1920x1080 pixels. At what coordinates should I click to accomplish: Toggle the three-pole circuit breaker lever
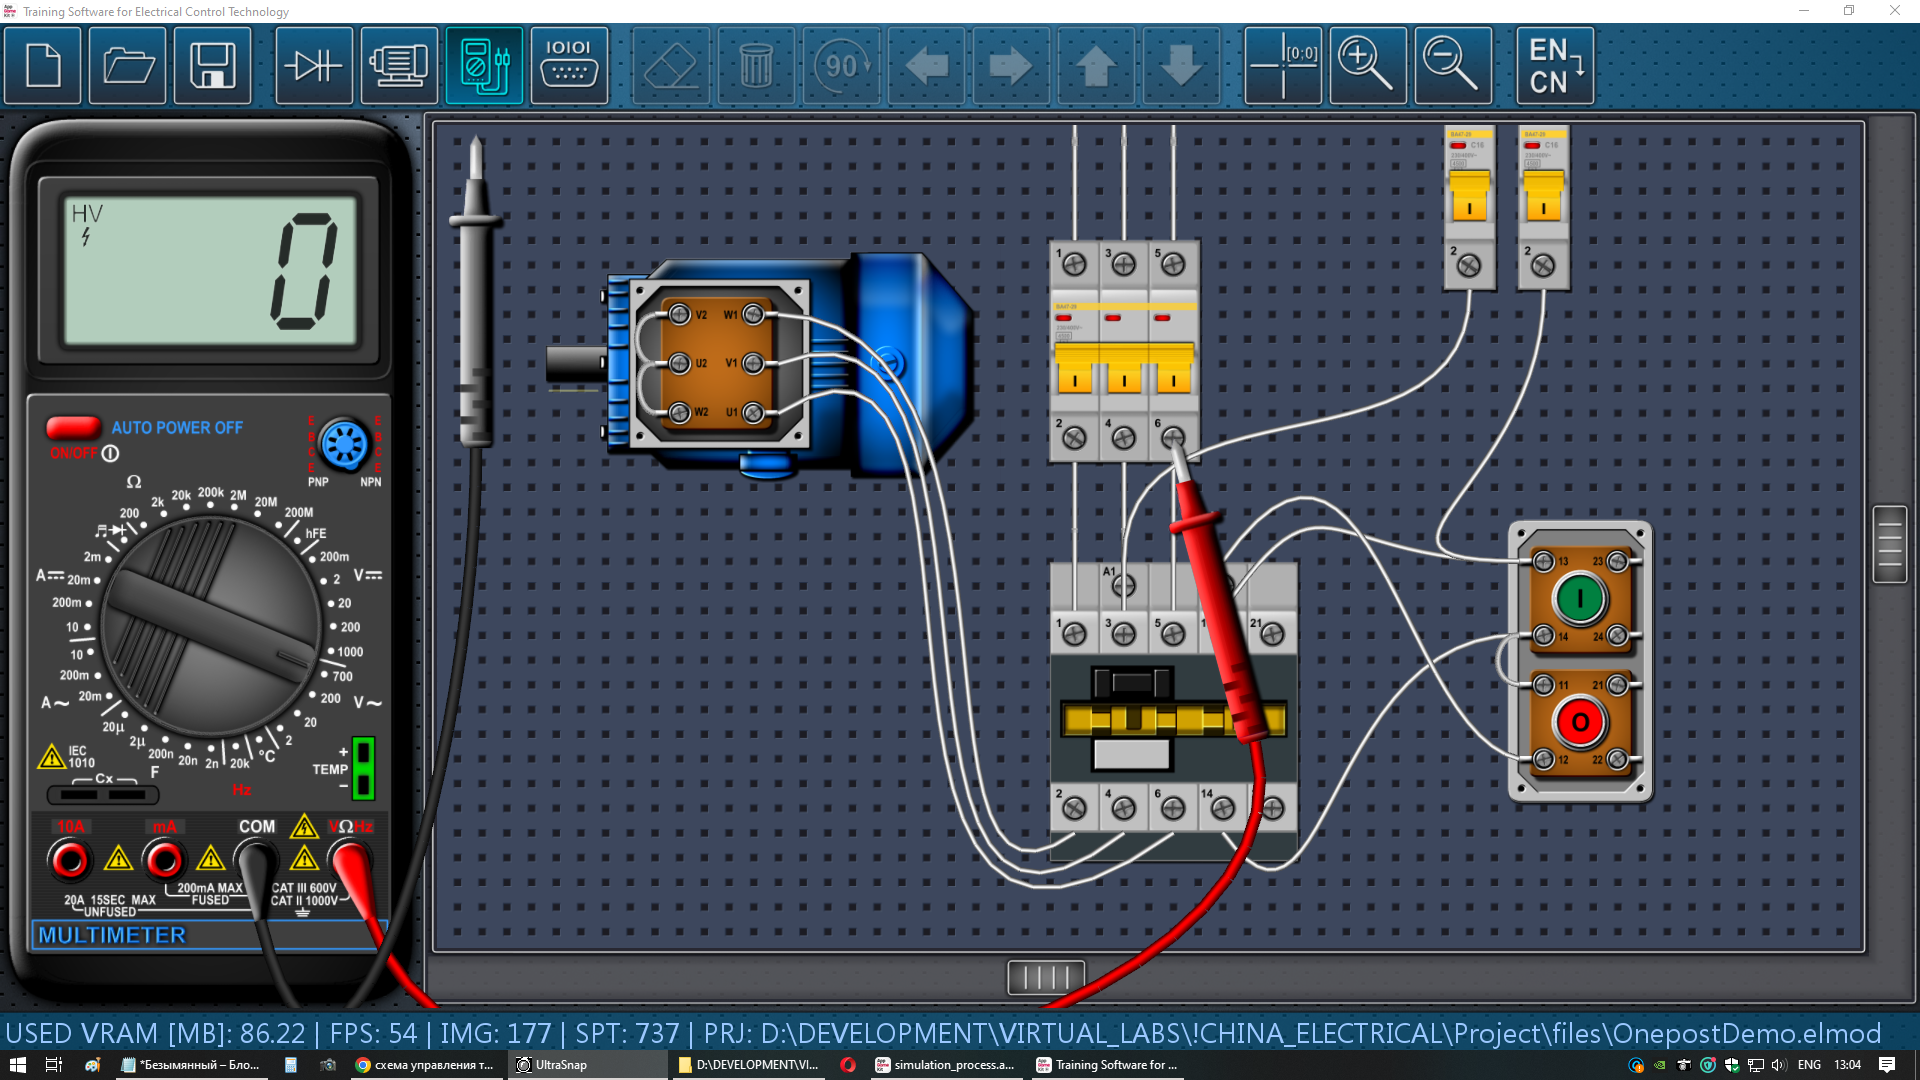click(1124, 368)
